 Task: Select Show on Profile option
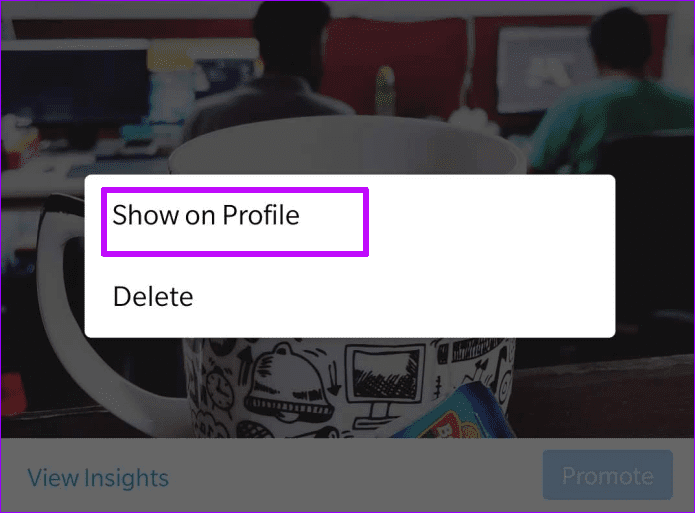[207, 215]
